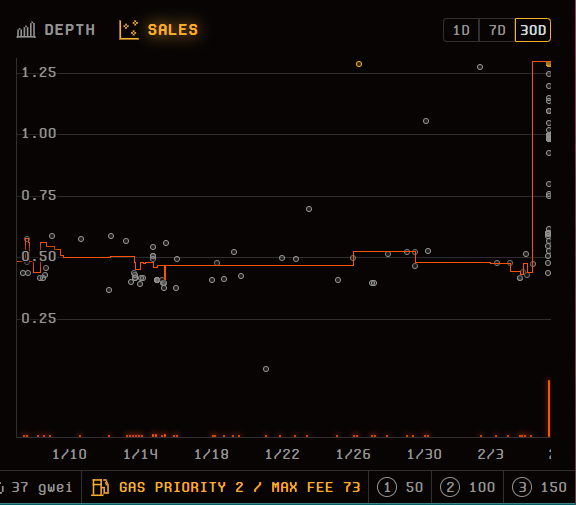Click the depth bar chart icon
Viewport: 576px width, 505px height.
click(x=26, y=30)
